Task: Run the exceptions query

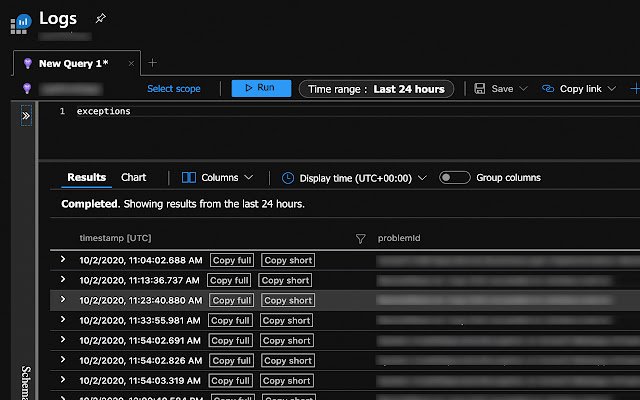Action: [261, 88]
